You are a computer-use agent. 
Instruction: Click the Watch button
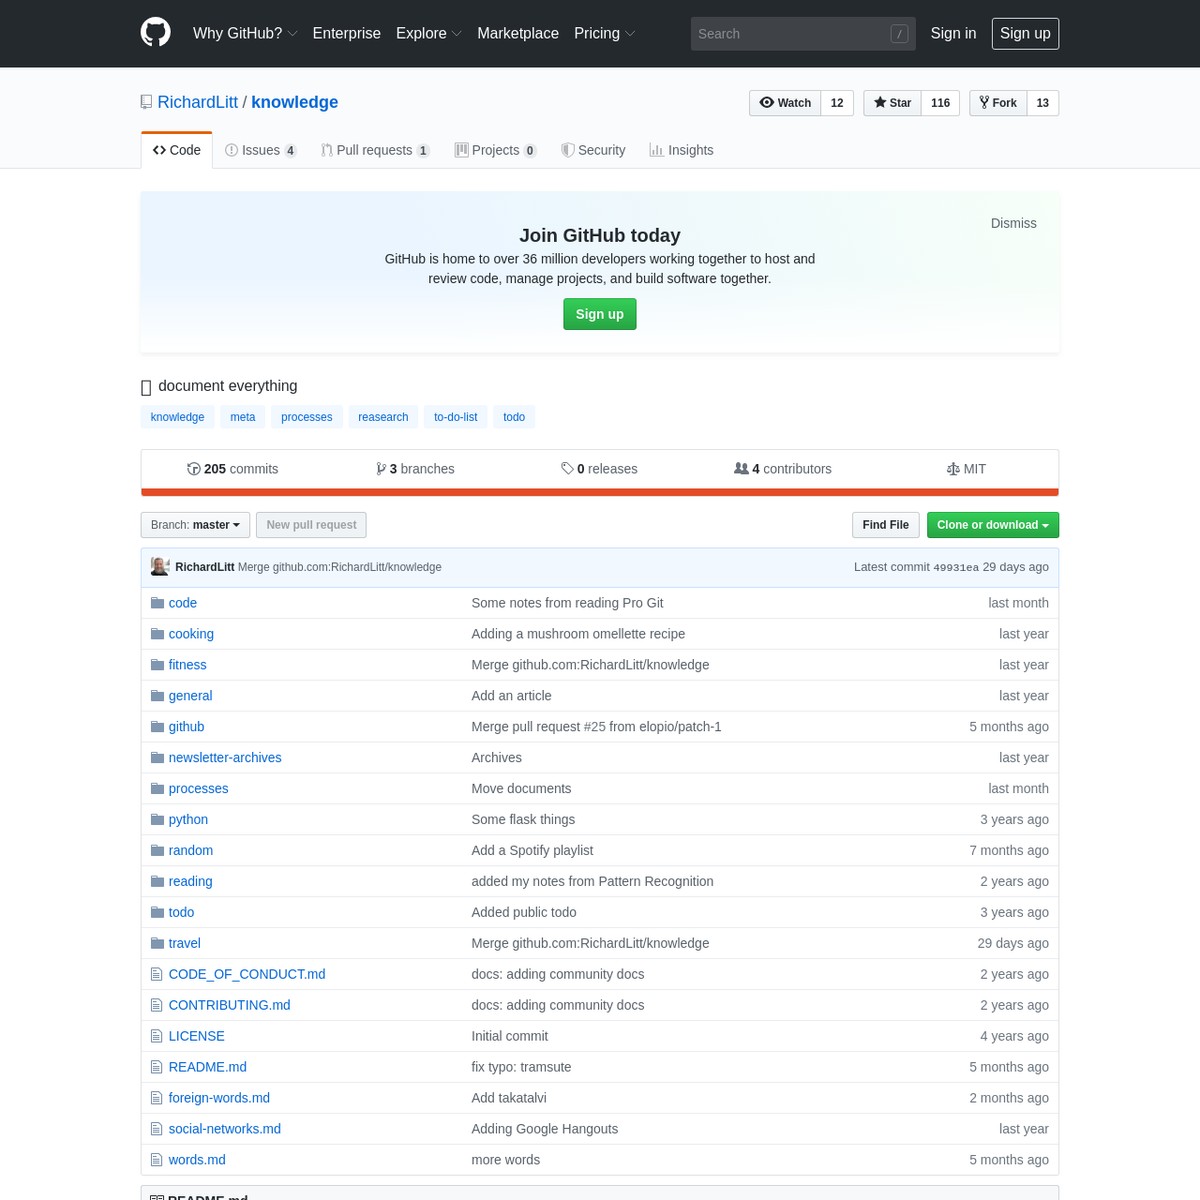pos(785,103)
